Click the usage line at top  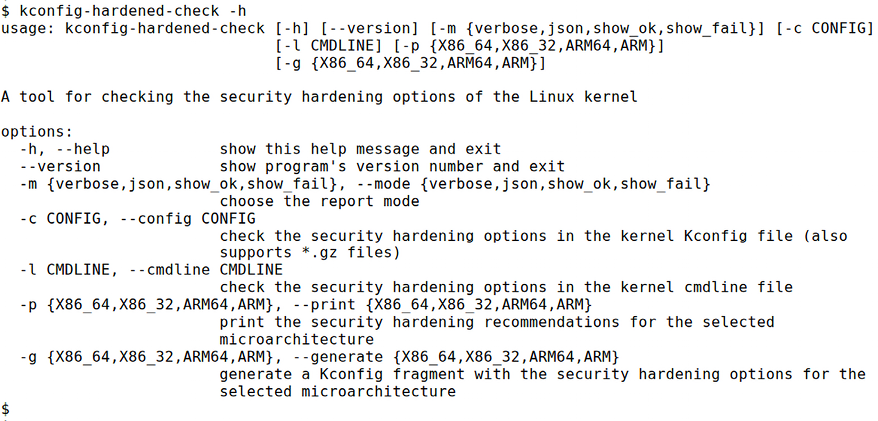click(x=437, y=28)
